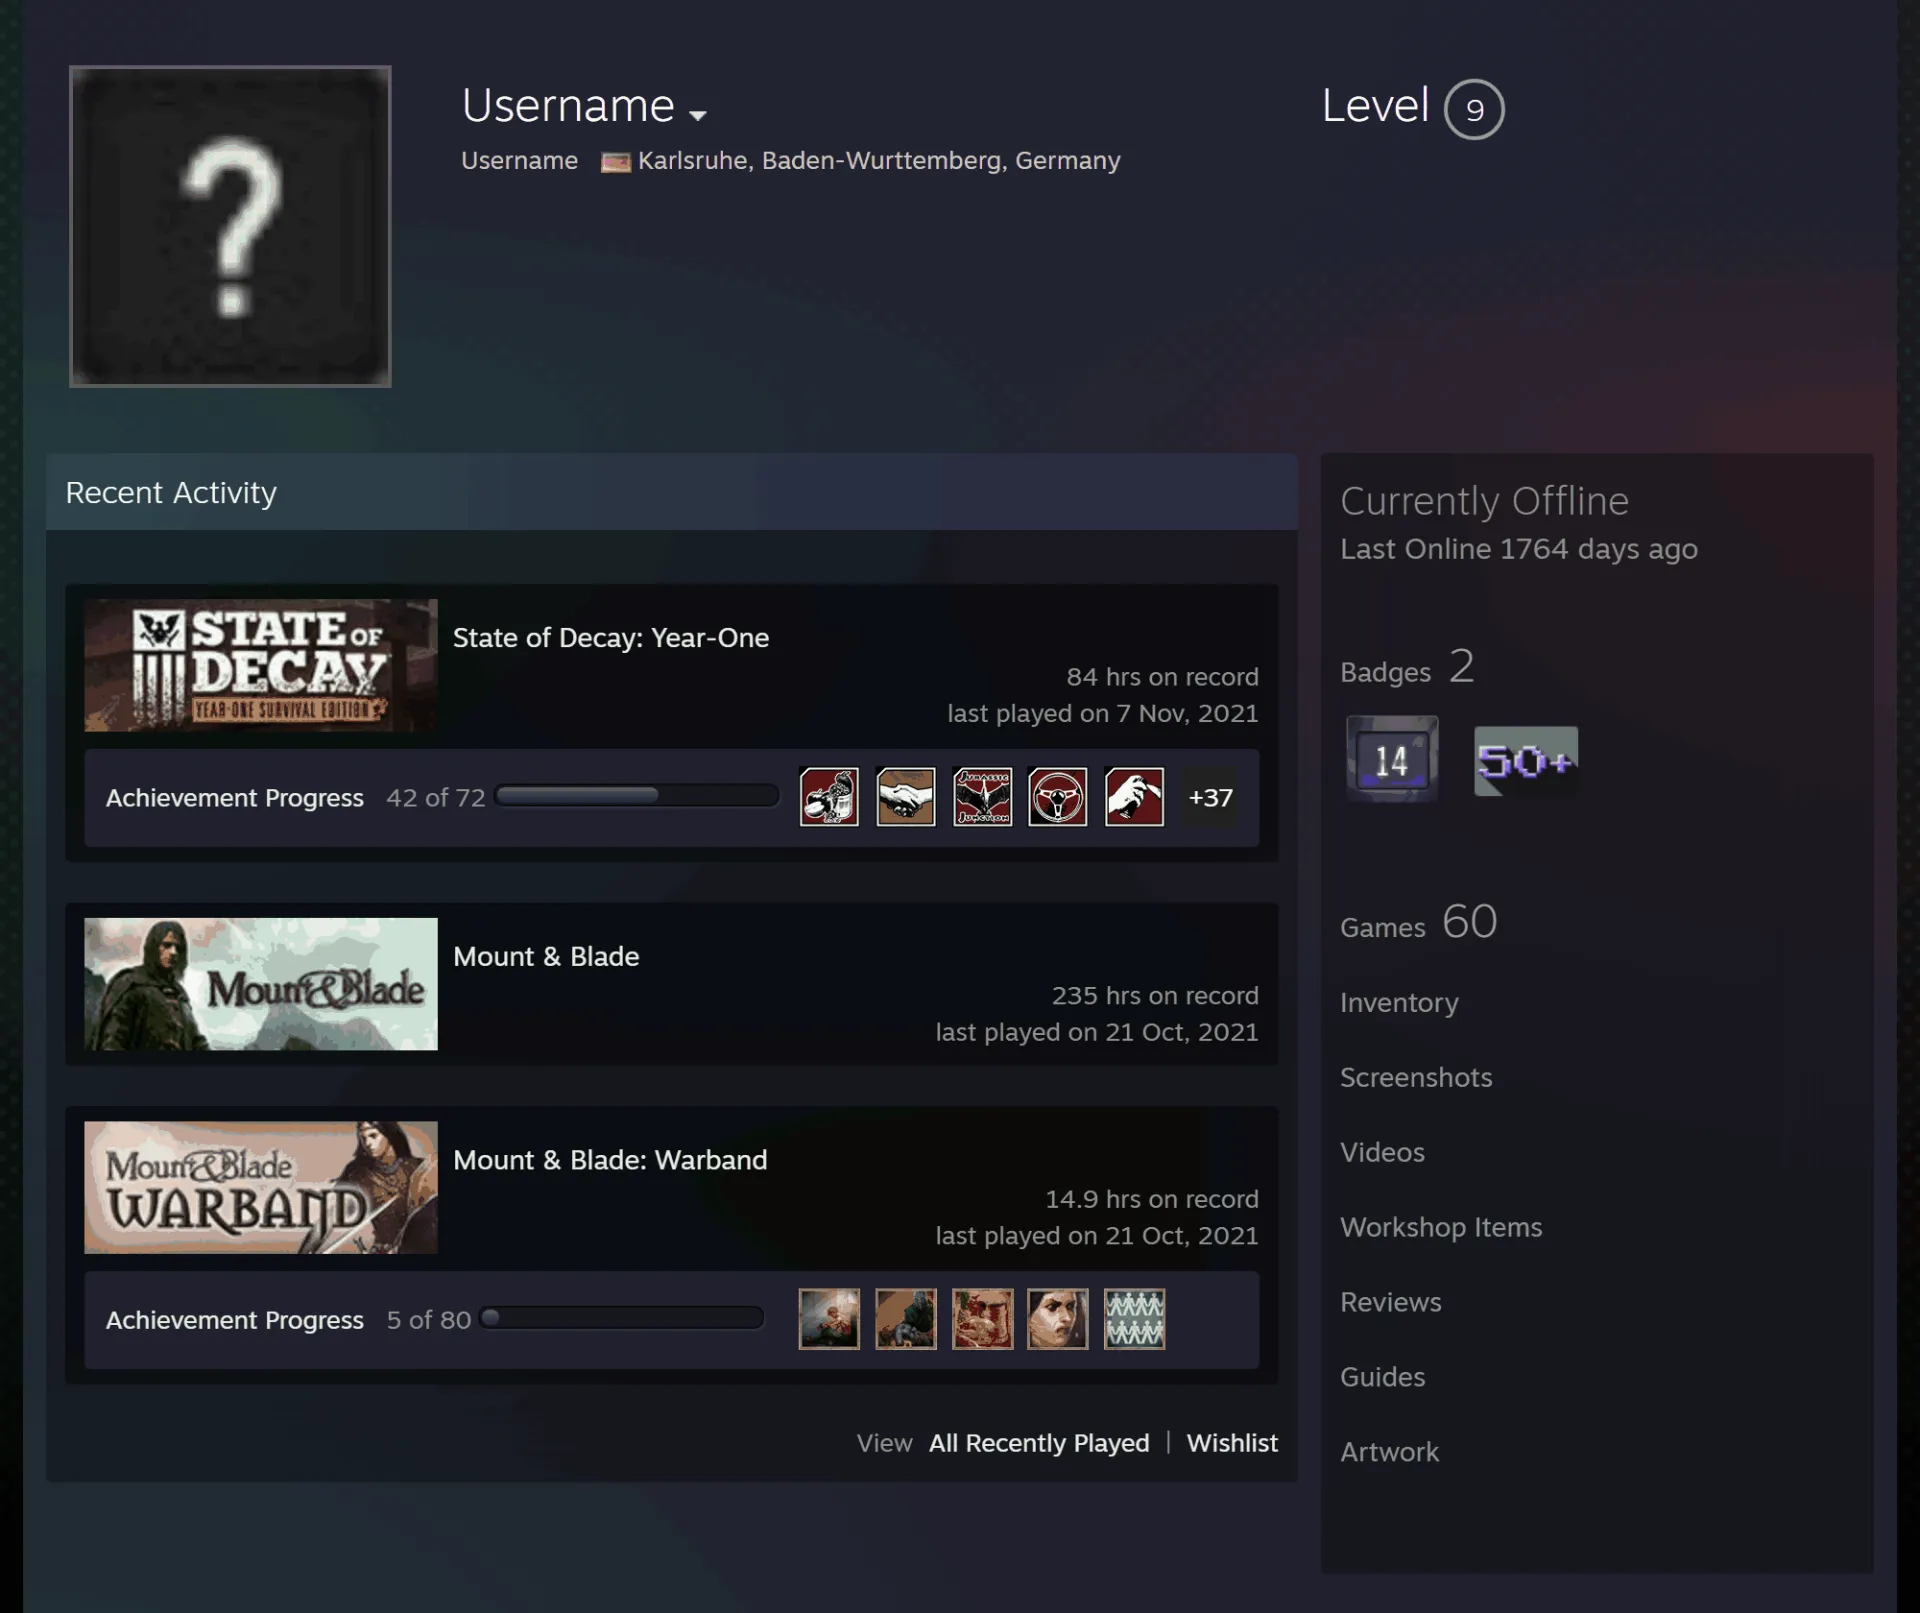Open the Mount & Blade game banner

tap(261, 984)
